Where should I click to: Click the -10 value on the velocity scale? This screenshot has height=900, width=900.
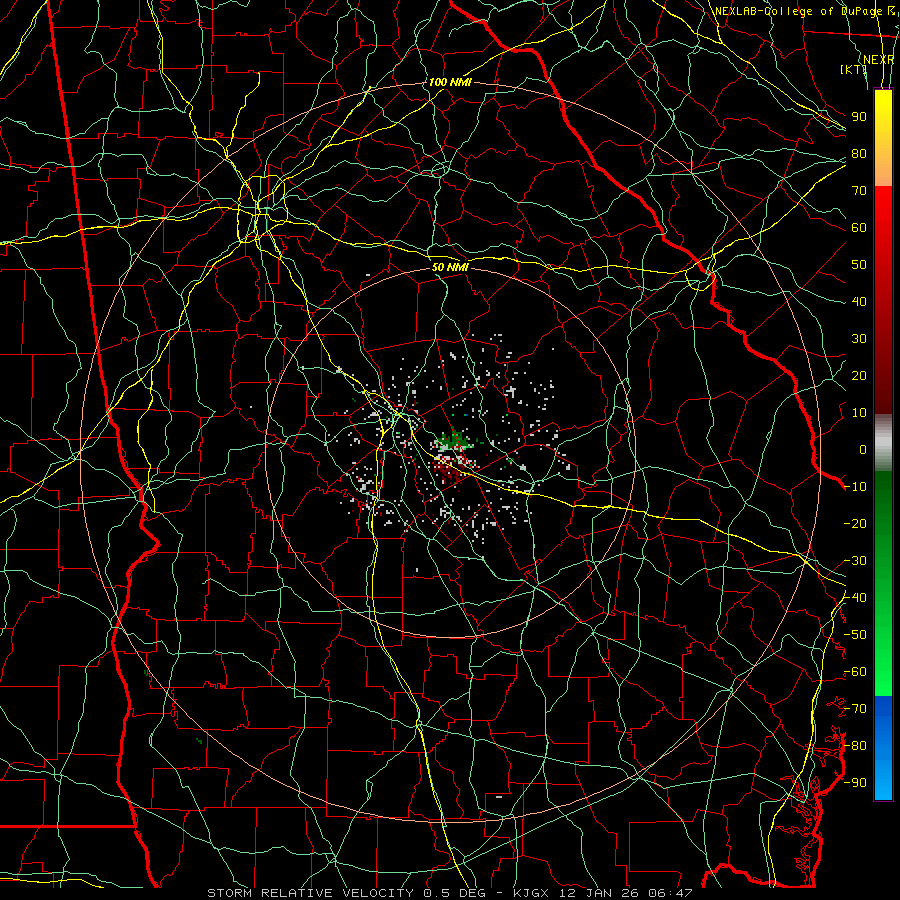[x=855, y=487]
